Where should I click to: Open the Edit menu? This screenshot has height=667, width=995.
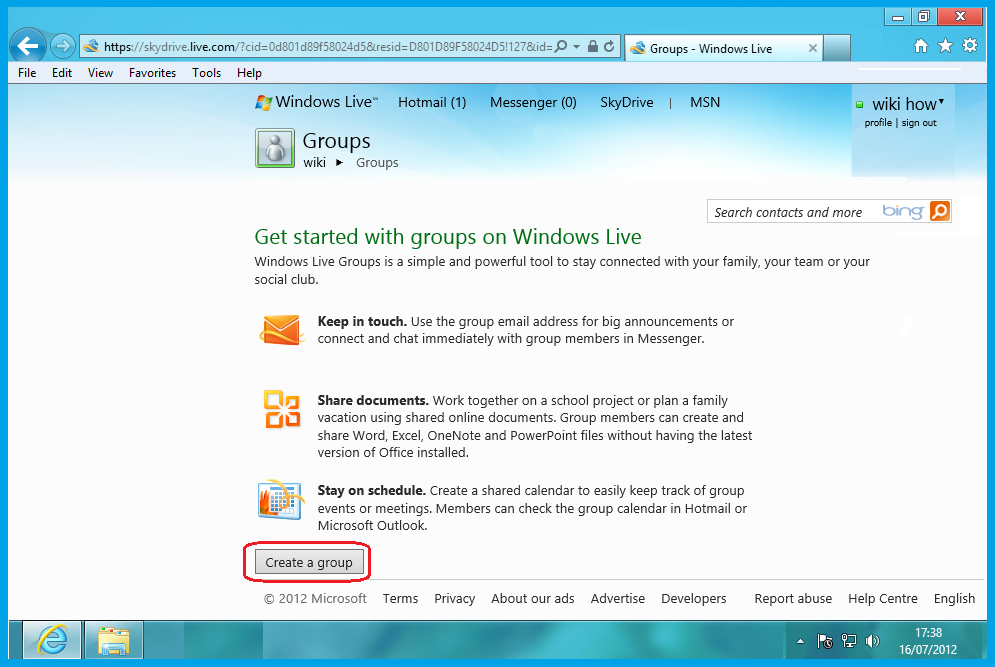coord(62,73)
